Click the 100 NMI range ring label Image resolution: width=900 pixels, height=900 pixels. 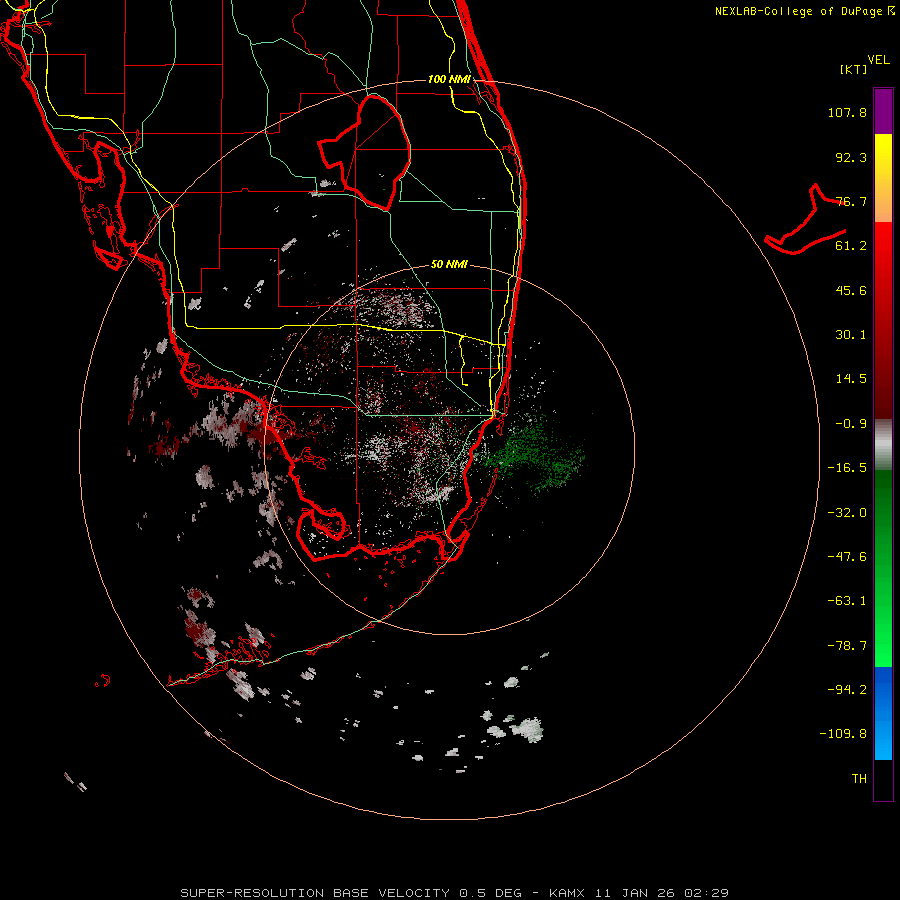449,79
